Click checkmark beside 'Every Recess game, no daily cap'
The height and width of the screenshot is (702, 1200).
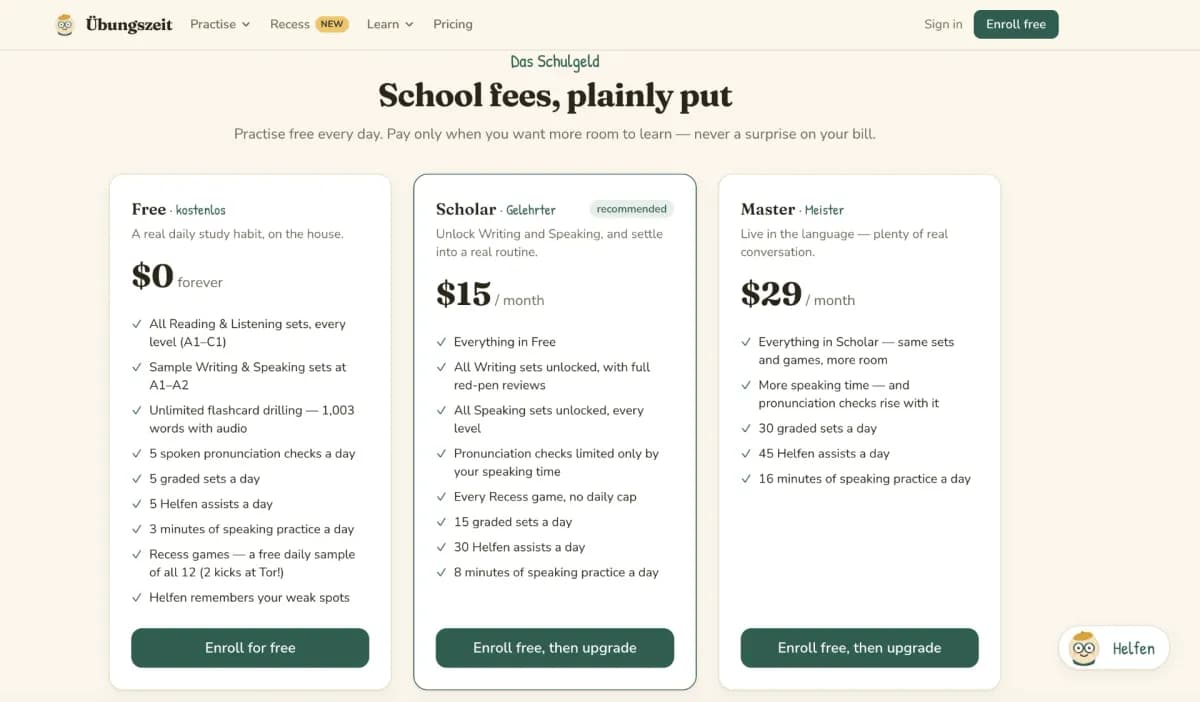[442, 497]
